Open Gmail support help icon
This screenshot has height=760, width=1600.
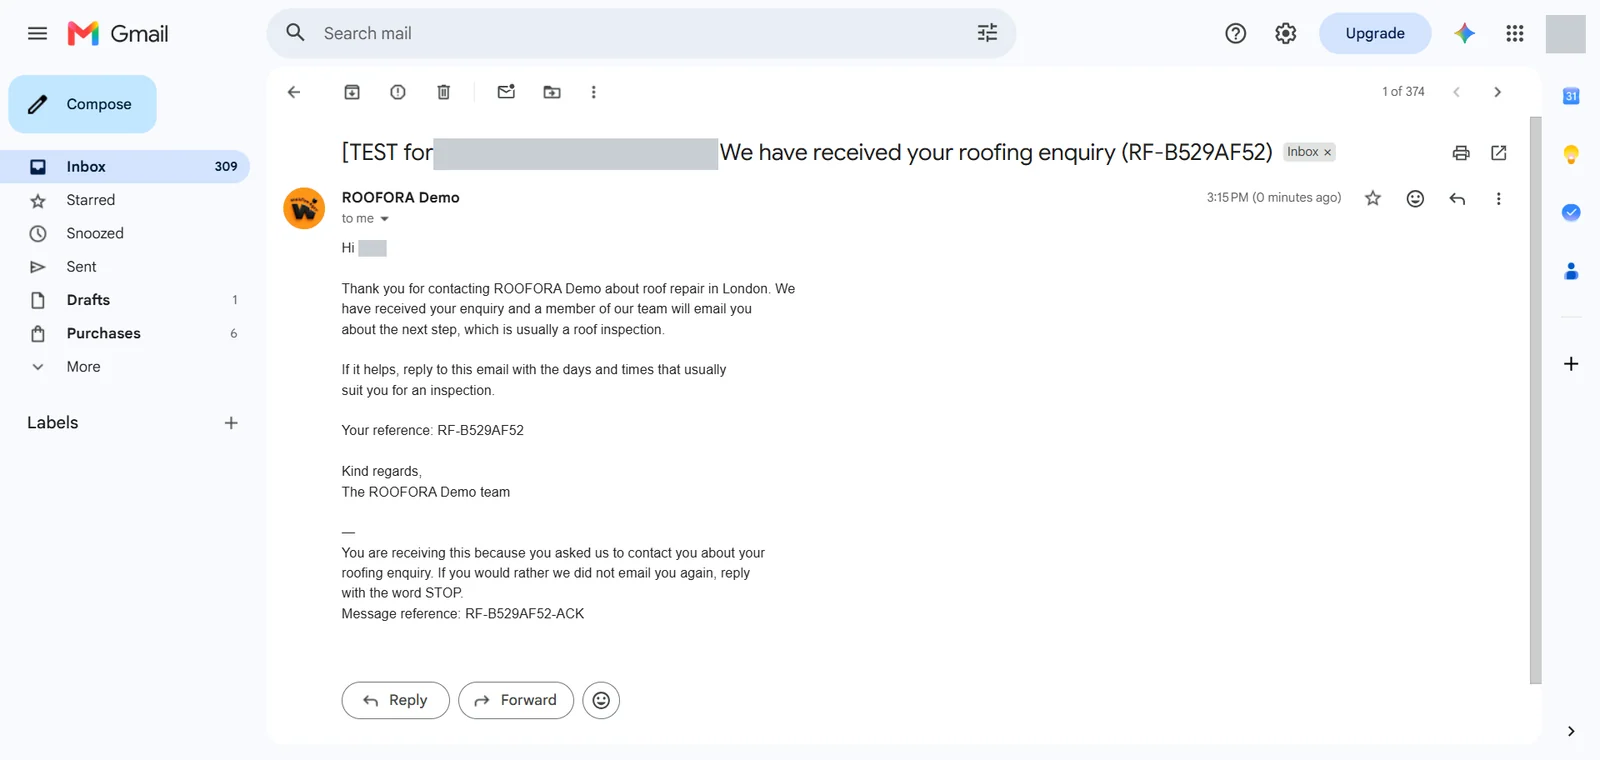(1236, 33)
